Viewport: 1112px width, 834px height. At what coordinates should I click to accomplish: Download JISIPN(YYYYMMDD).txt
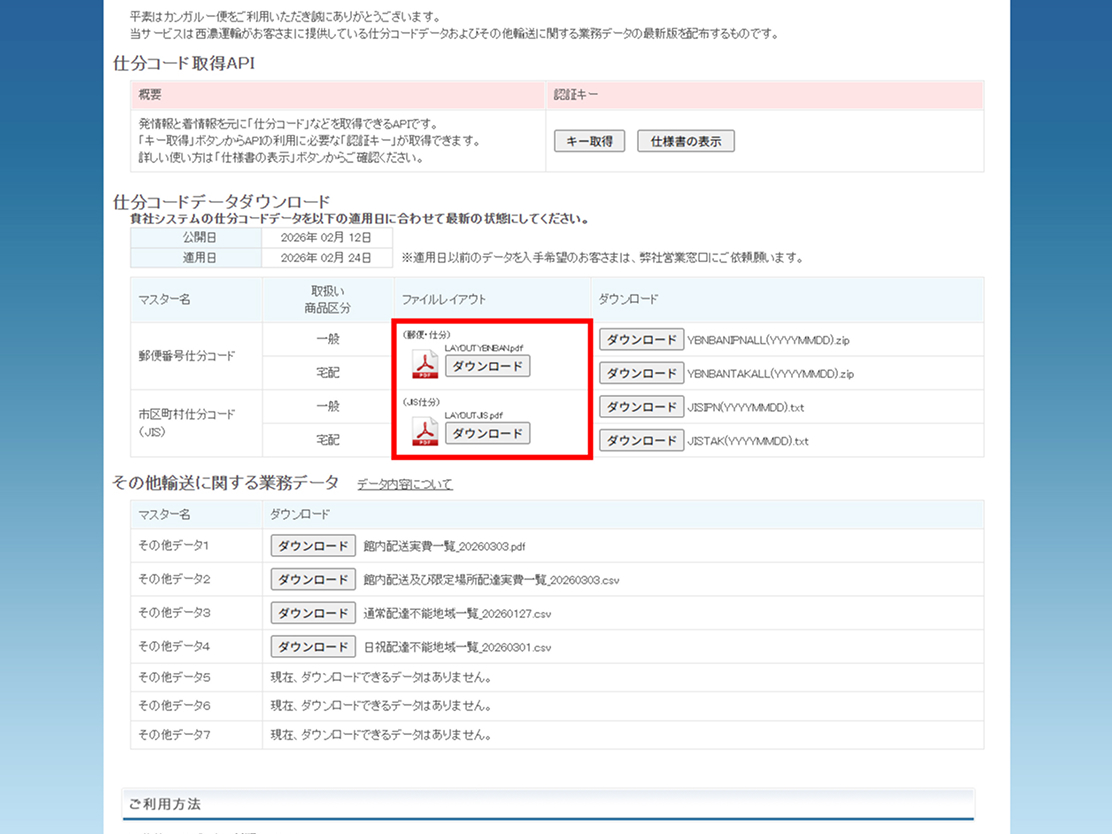[642, 407]
